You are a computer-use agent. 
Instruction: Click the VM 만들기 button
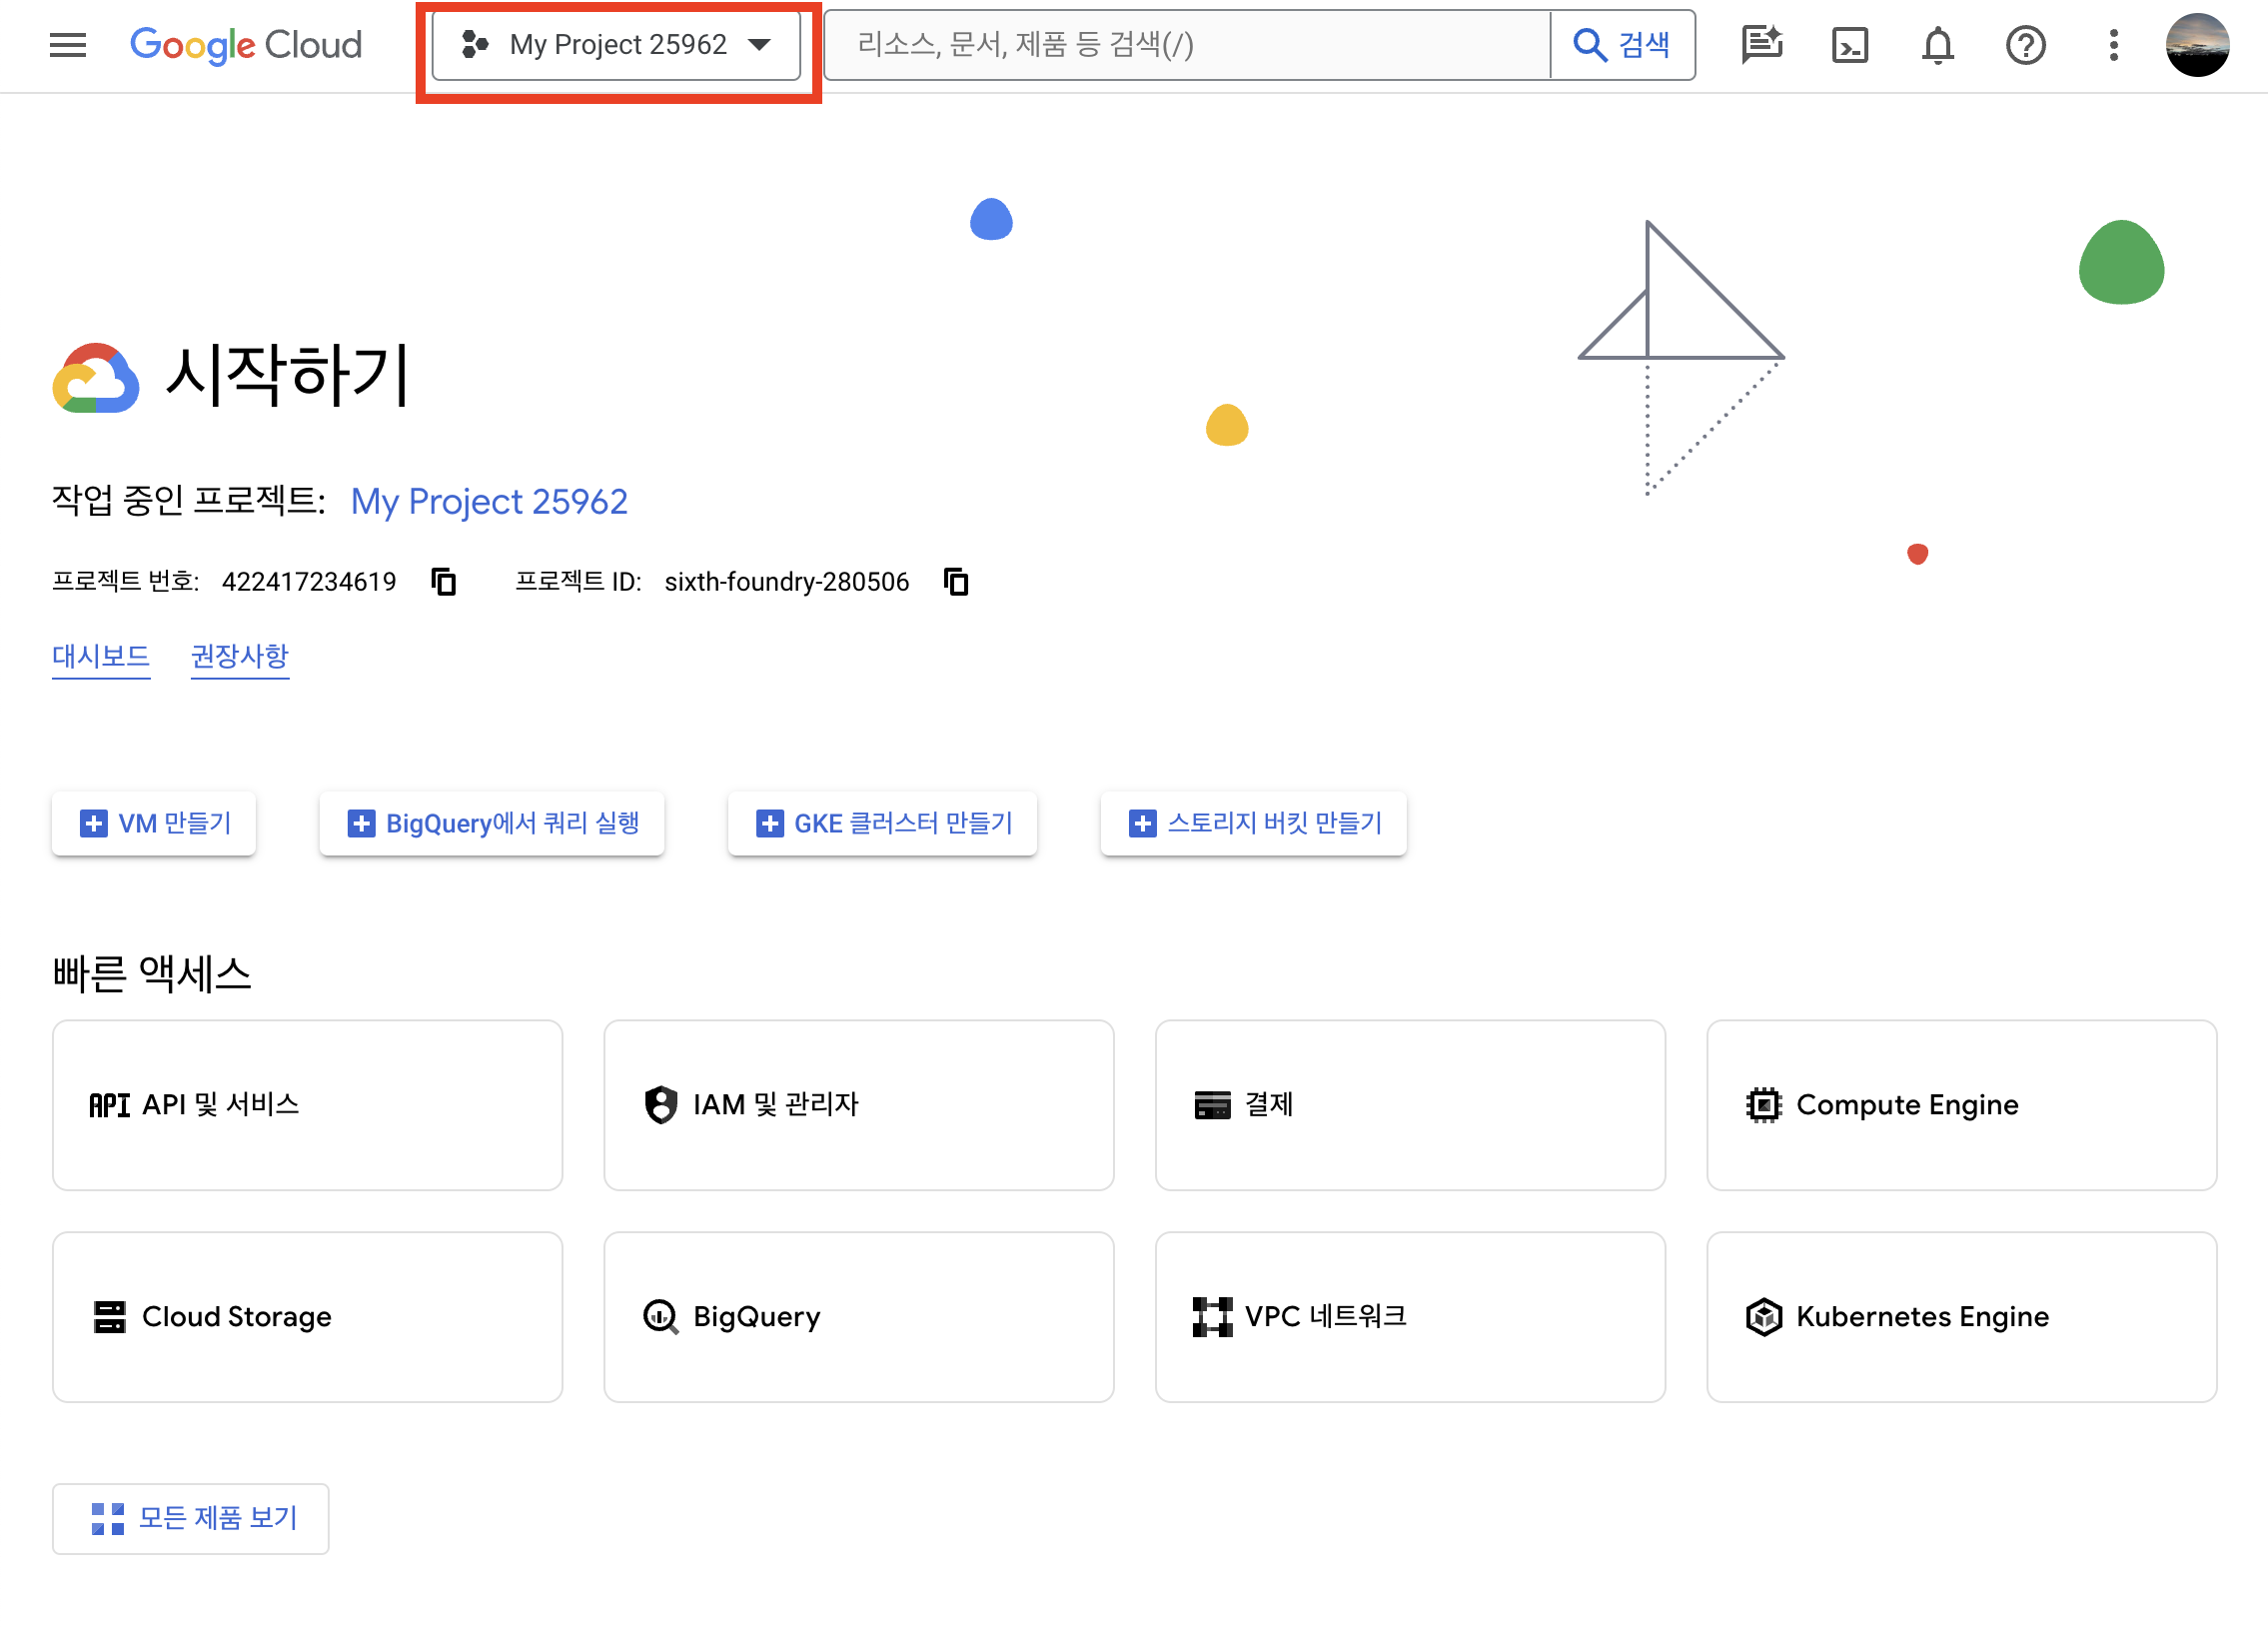pos(154,823)
